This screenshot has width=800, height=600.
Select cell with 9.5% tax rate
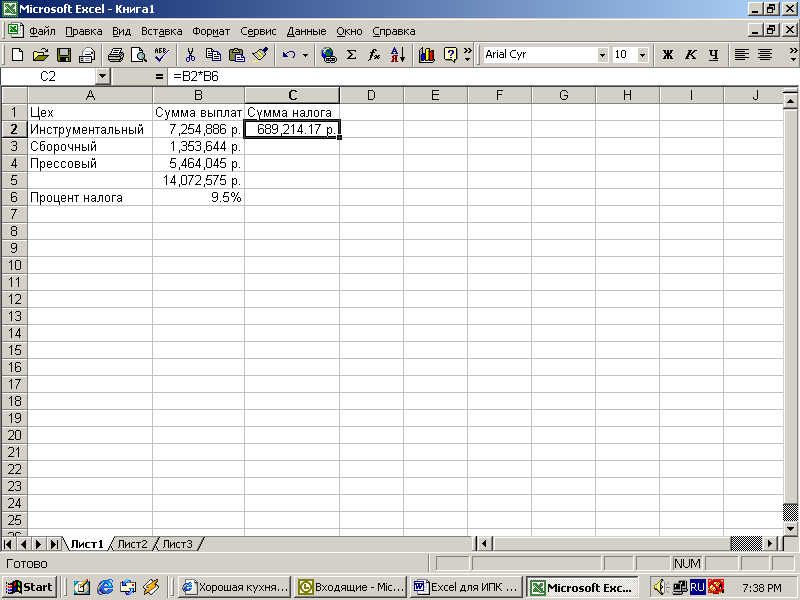[198, 197]
